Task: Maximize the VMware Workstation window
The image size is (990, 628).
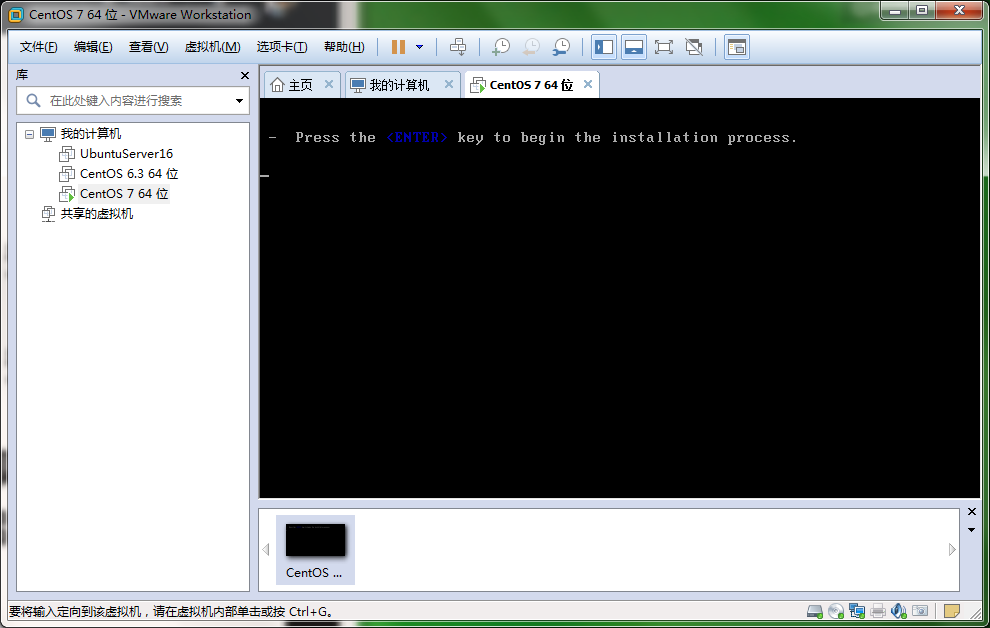Action: click(x=922, y=11)
